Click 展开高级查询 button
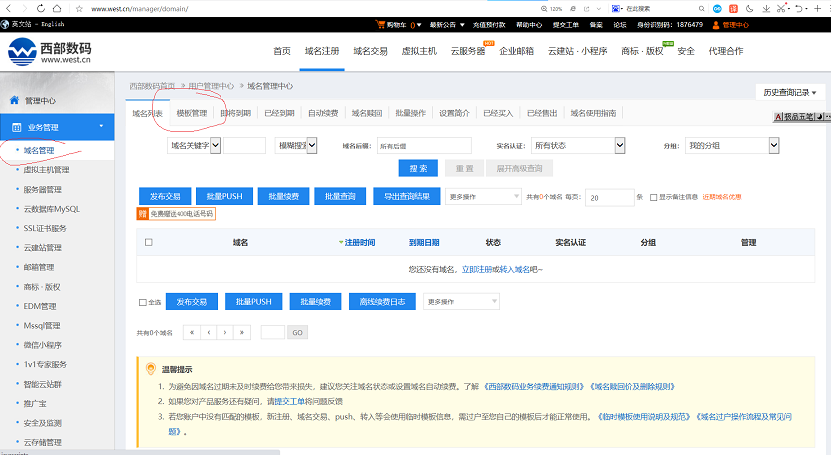This screenshot has height=455, width=831. click(519, 168)
